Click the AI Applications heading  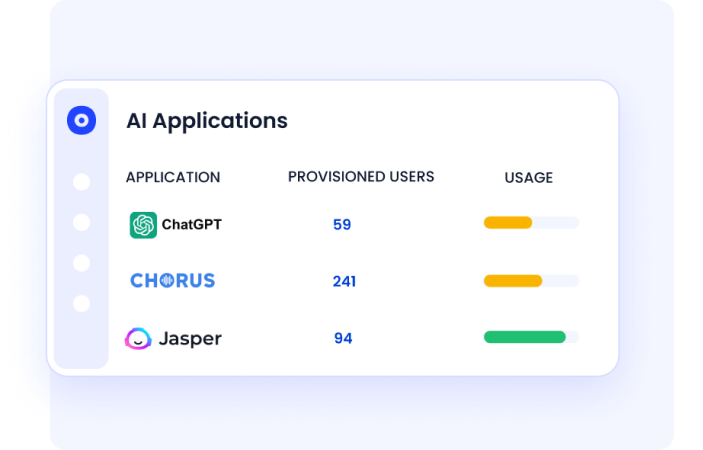(207, 121)
